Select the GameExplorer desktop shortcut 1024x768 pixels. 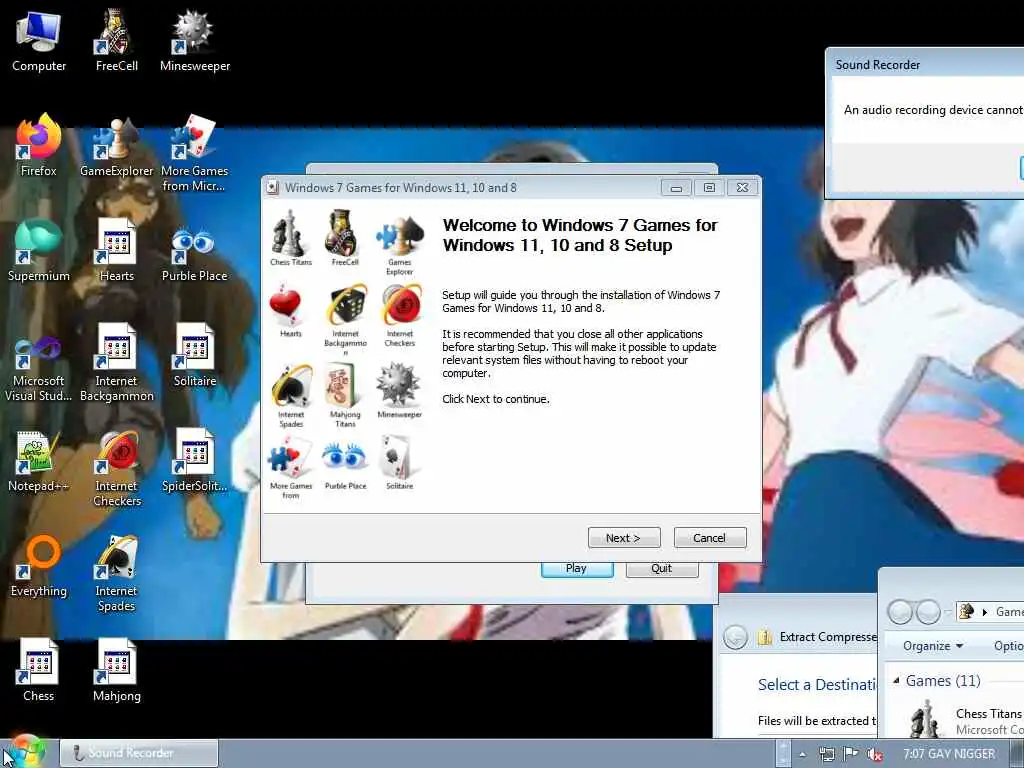(116, 146)
